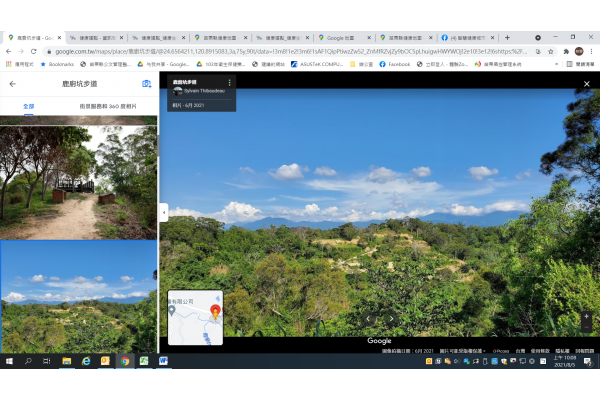Zoom in using the plus button
The width and height of the screenshot is (600, 400).
586,316
